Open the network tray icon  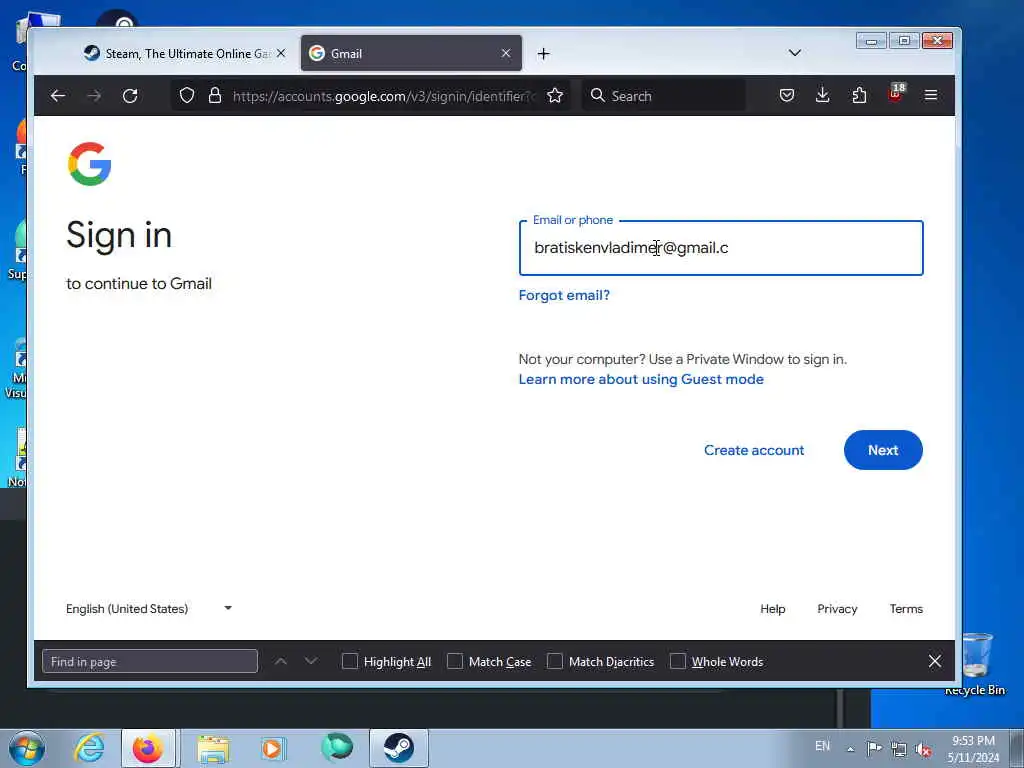click(899, 748)
